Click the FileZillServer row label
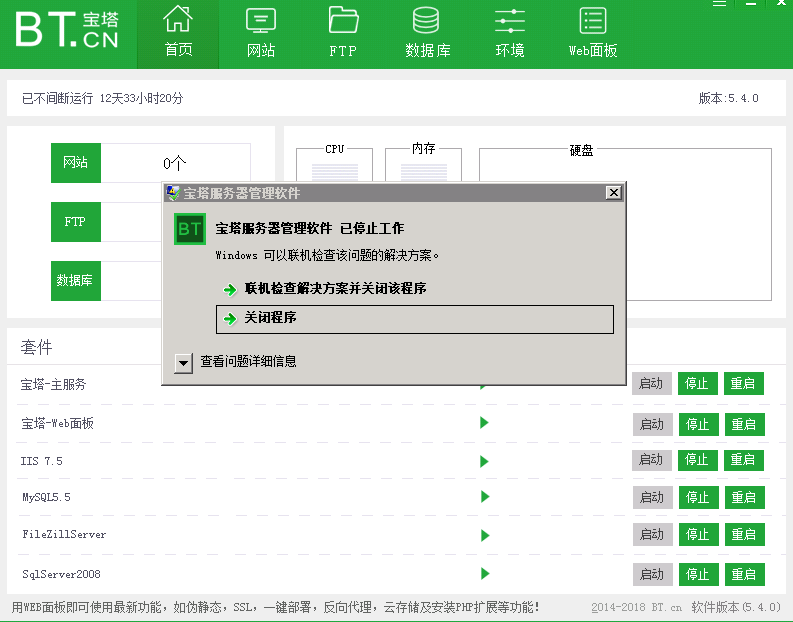 64,535
